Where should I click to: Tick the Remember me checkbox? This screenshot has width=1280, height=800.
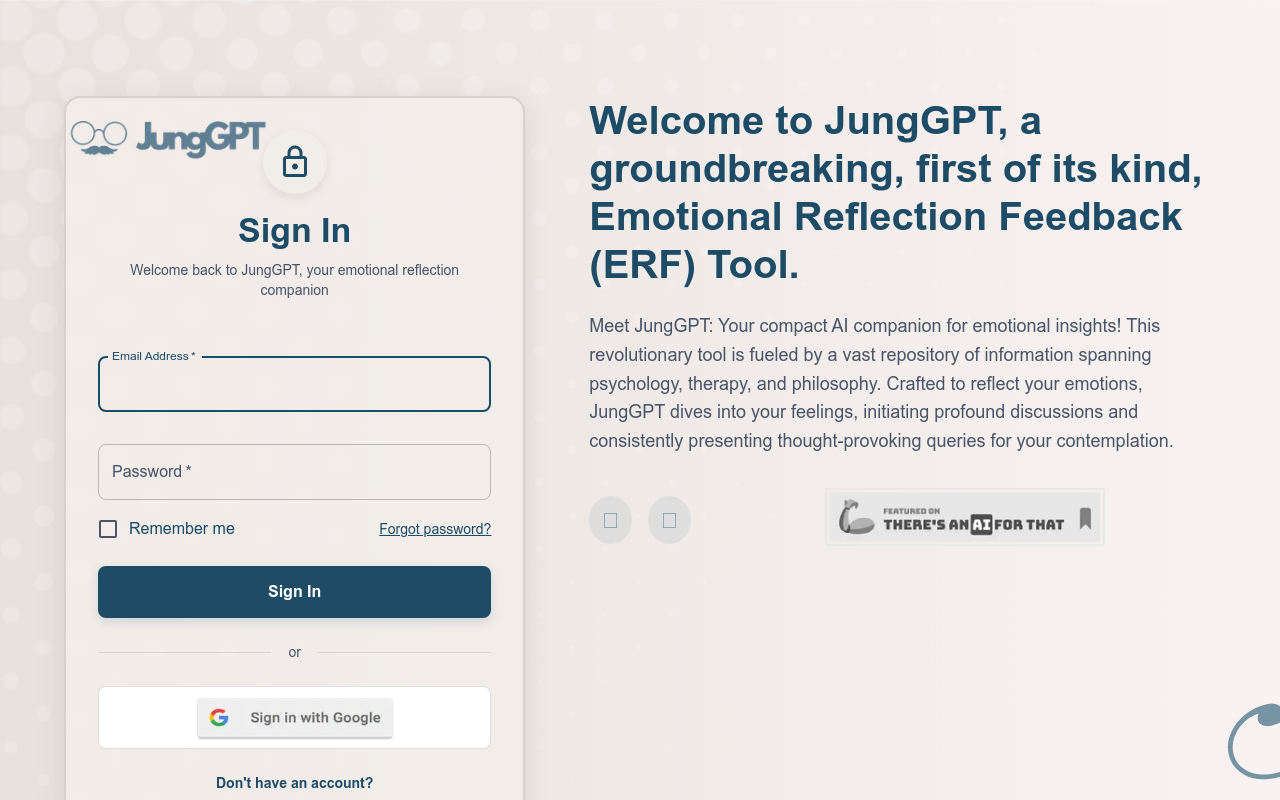(108, 529)
